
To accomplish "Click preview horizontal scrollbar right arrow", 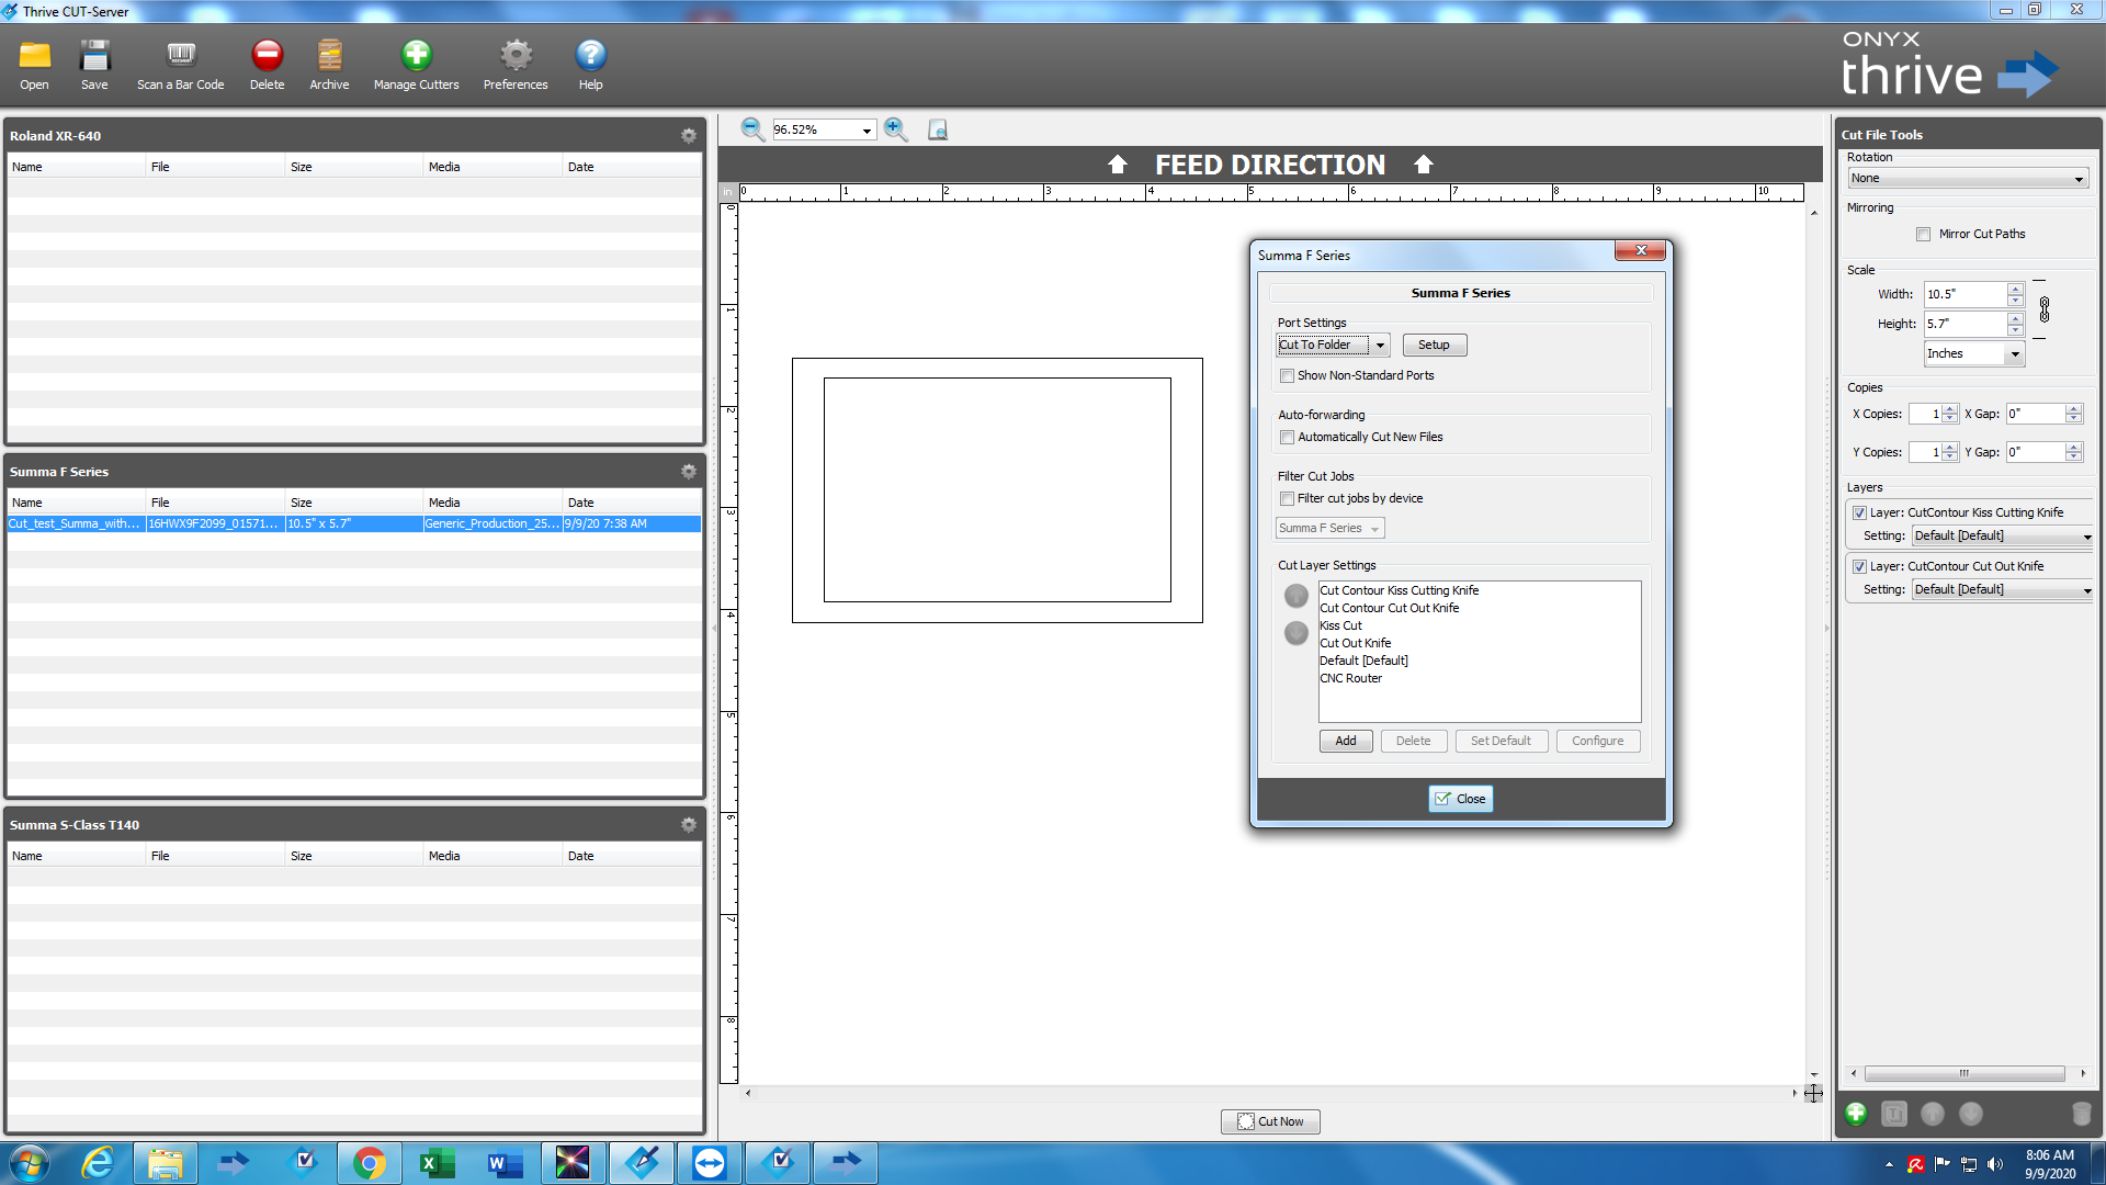I will click(1794, 1093).
